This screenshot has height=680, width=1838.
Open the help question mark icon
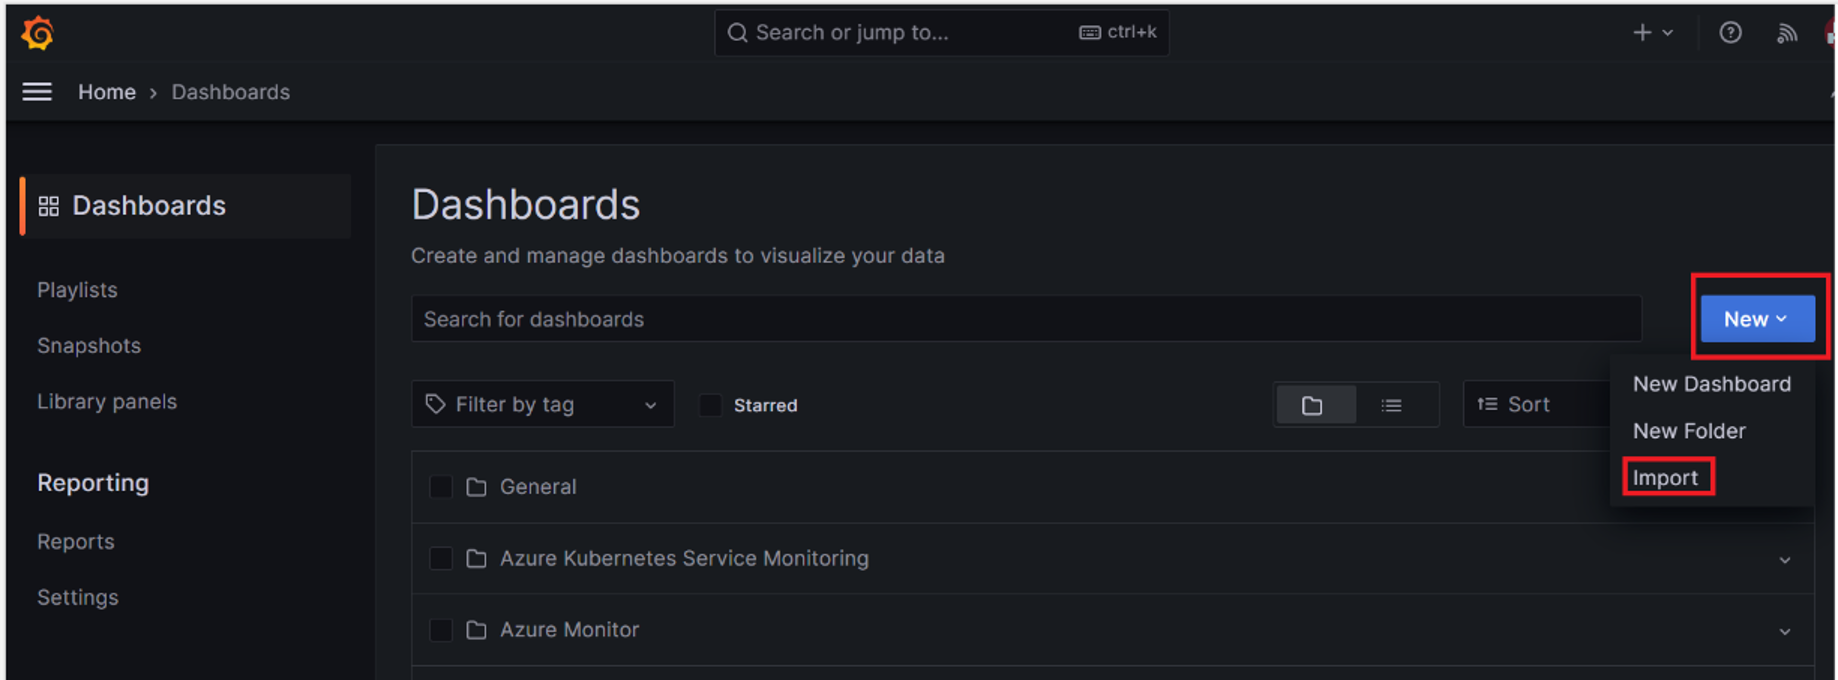[x=1730, y=33]
